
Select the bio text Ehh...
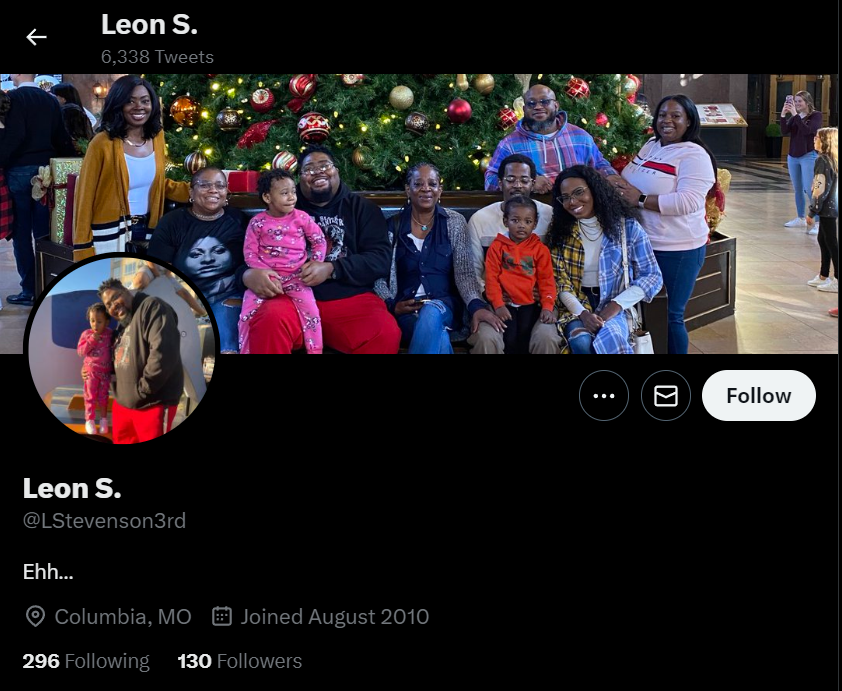[x=48, y=572]
